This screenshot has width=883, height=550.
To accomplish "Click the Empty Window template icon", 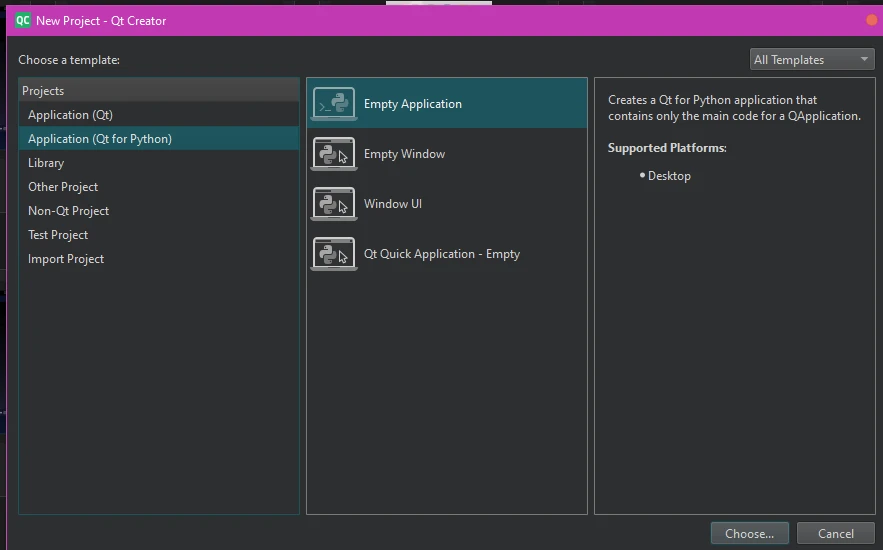I will point(334,154).
